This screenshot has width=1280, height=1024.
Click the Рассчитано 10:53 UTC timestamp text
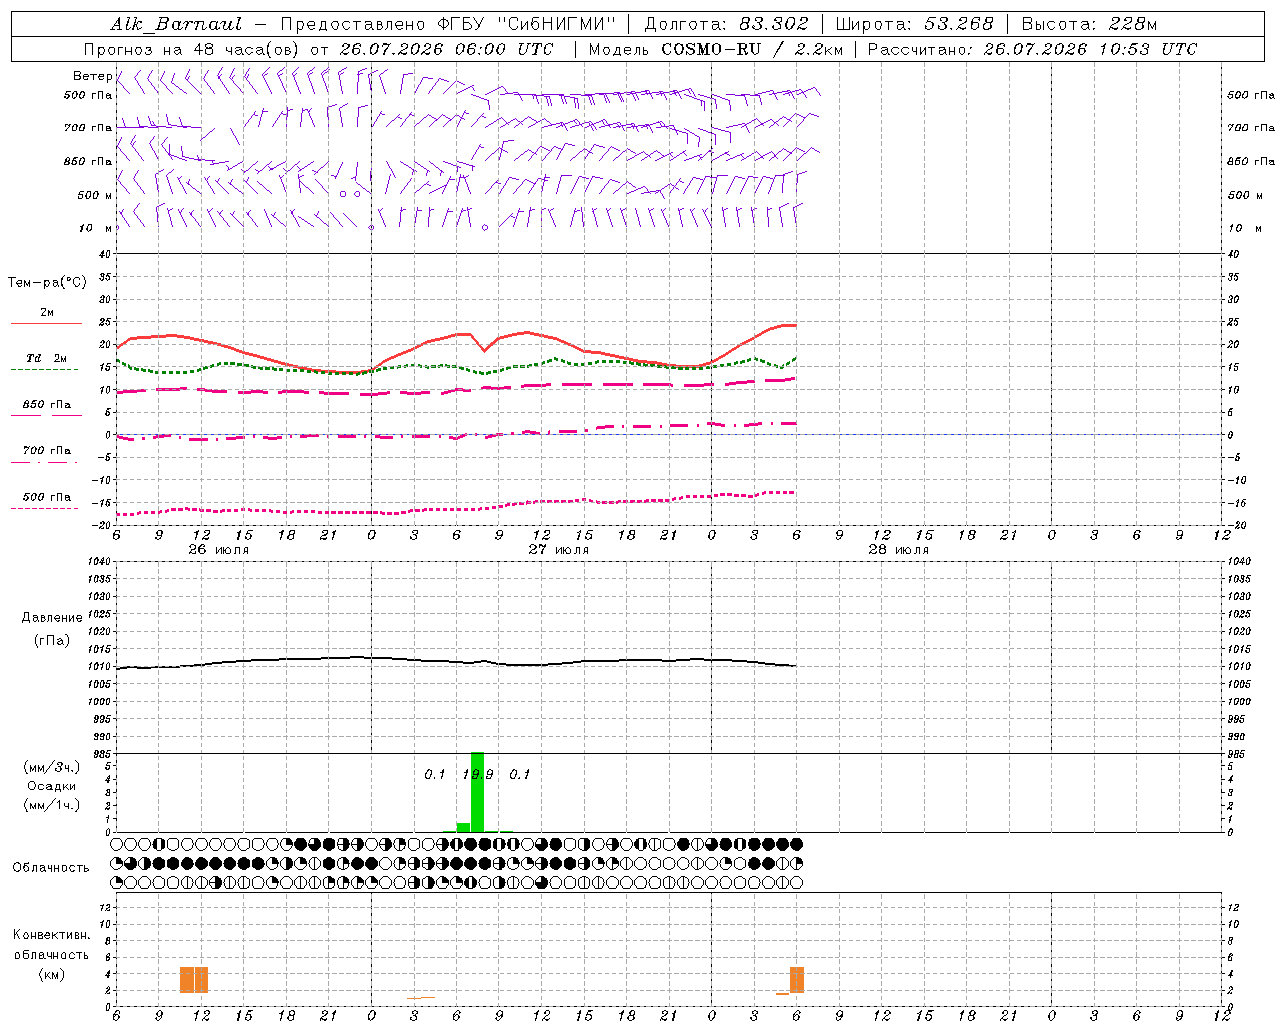pos(1032,49)
